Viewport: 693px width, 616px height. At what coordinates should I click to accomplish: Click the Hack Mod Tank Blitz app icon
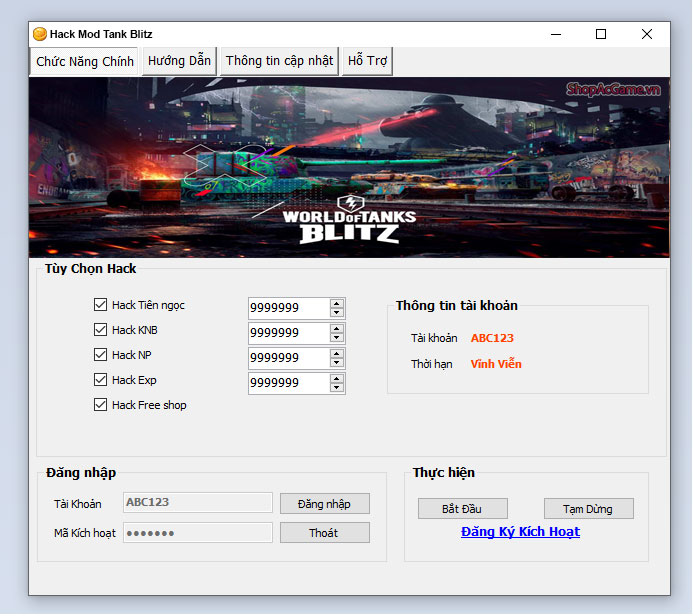coord(40,34)
